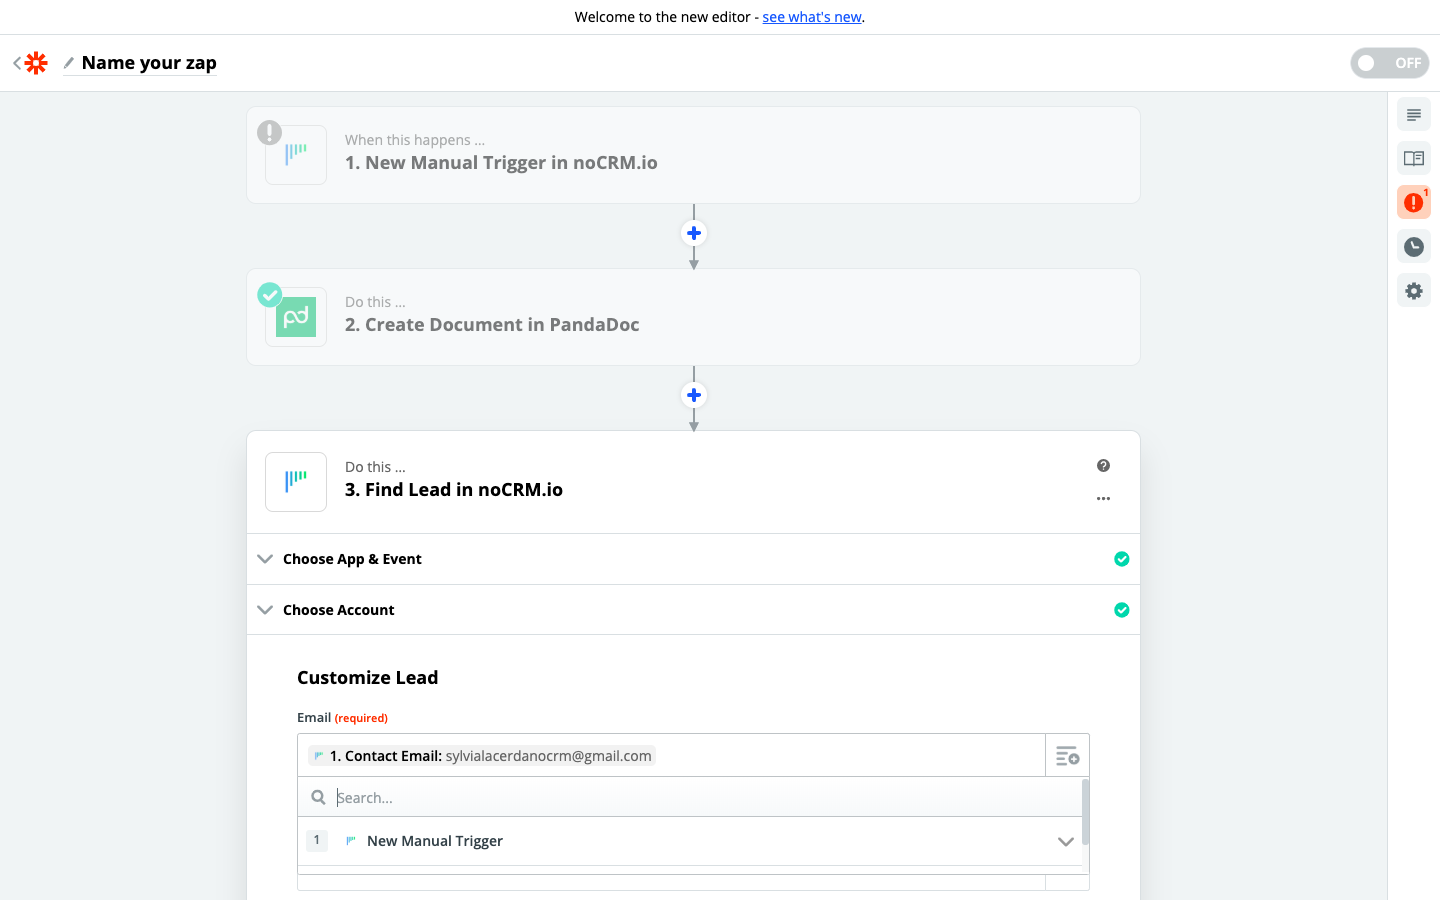Open the "see what's new" link
The height and width of the screenshot is (900, 1440).
coord(812,17)
